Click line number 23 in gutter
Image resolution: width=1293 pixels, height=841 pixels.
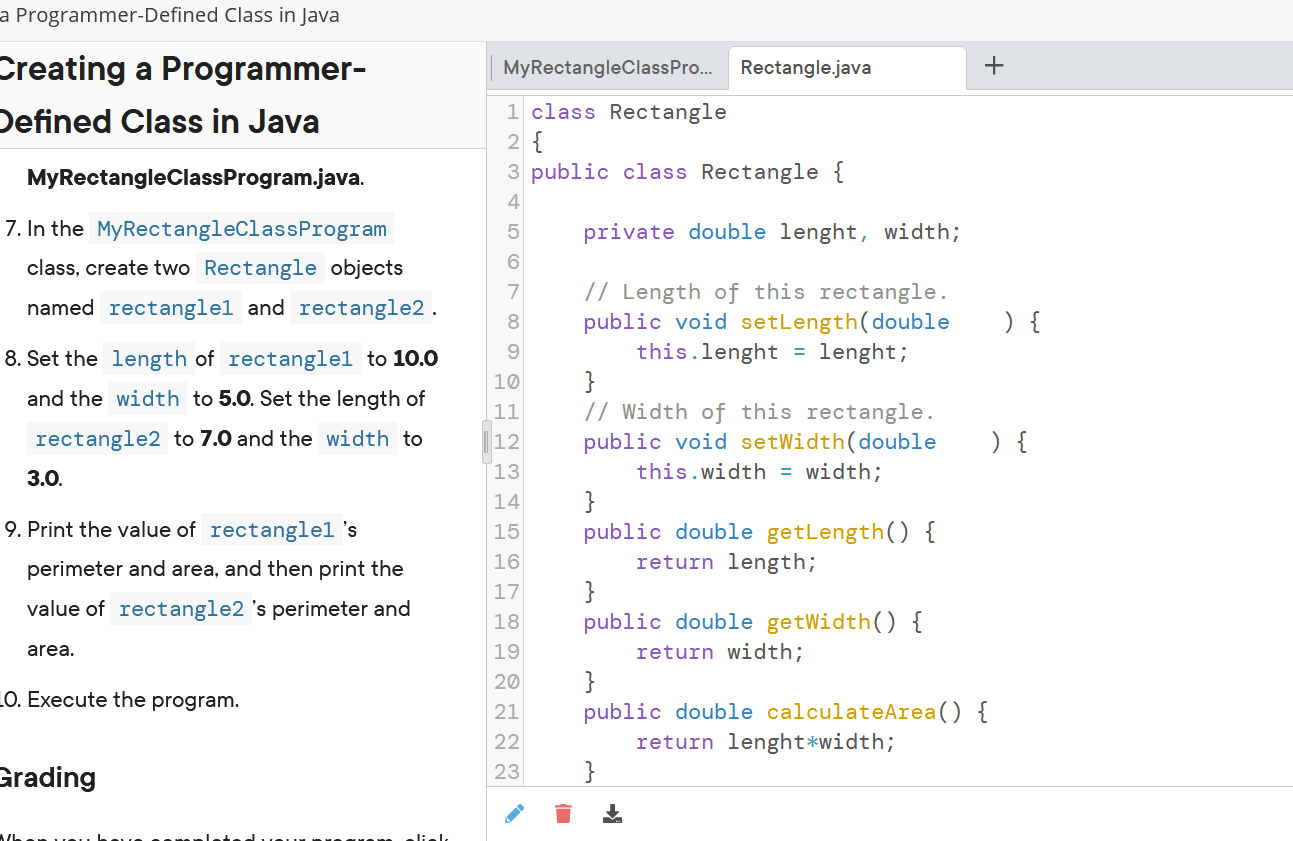click(506, 772)
